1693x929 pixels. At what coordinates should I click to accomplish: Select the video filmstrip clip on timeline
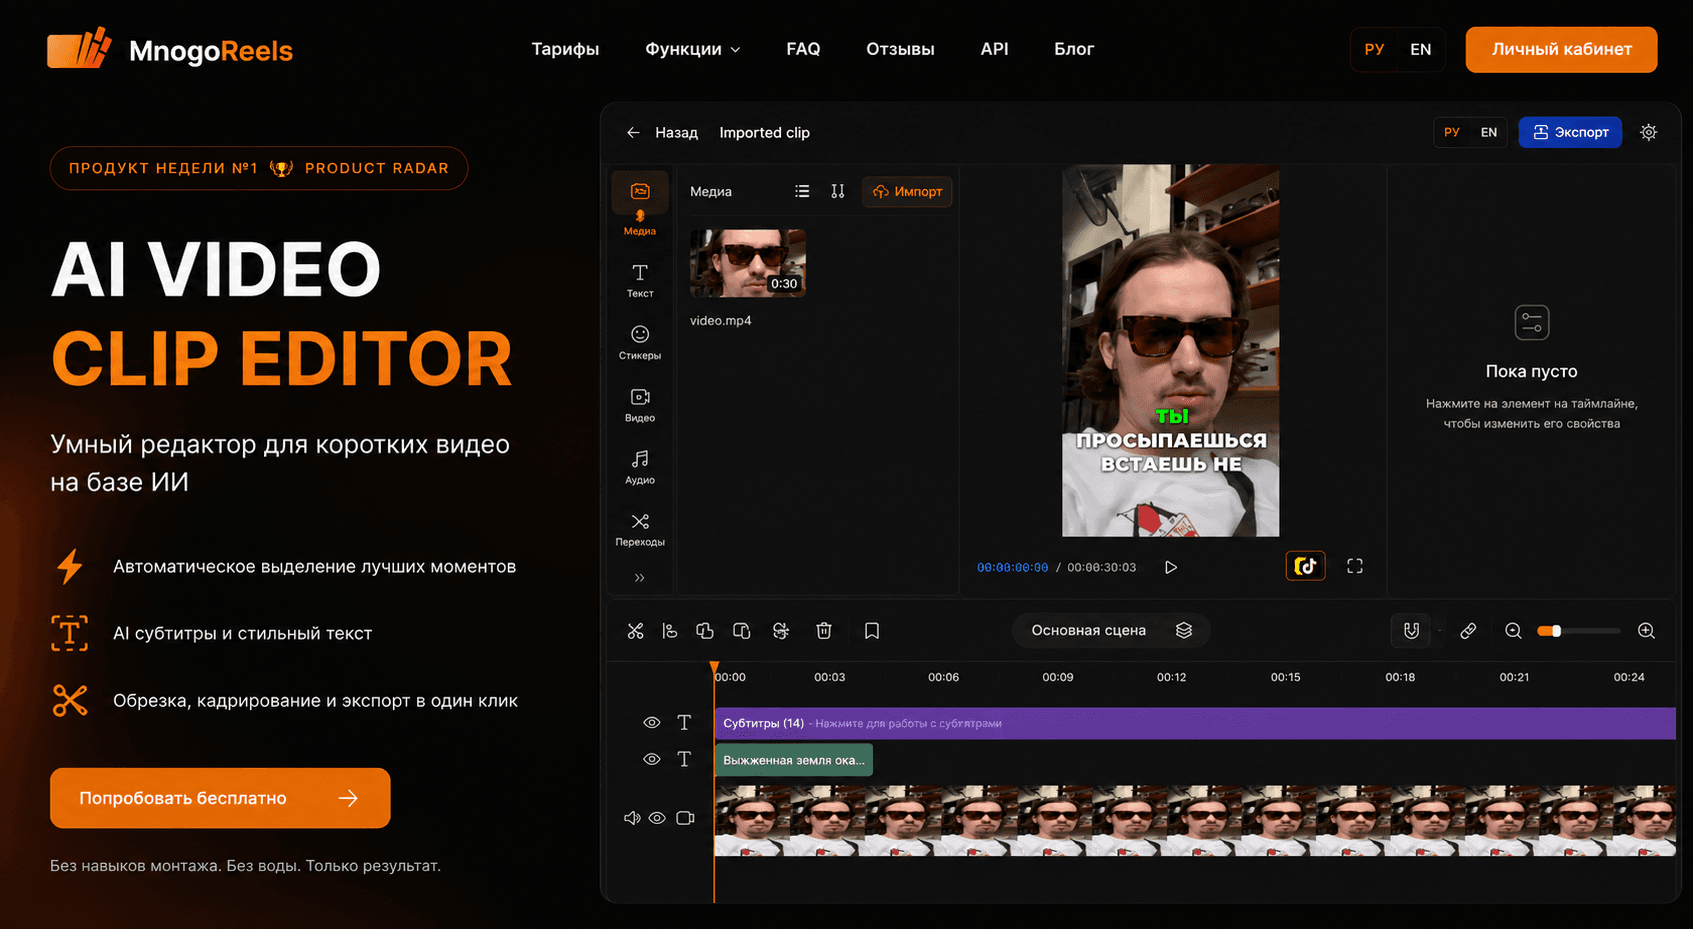[x=1195, y=821]
